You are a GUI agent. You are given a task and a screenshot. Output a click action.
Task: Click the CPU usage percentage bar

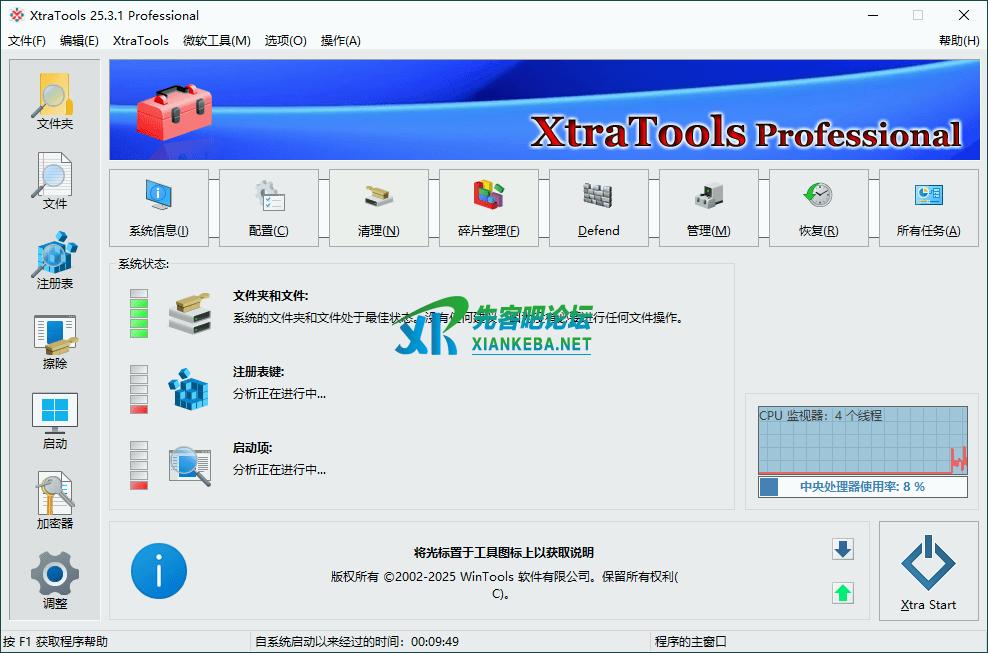point(862,487)
